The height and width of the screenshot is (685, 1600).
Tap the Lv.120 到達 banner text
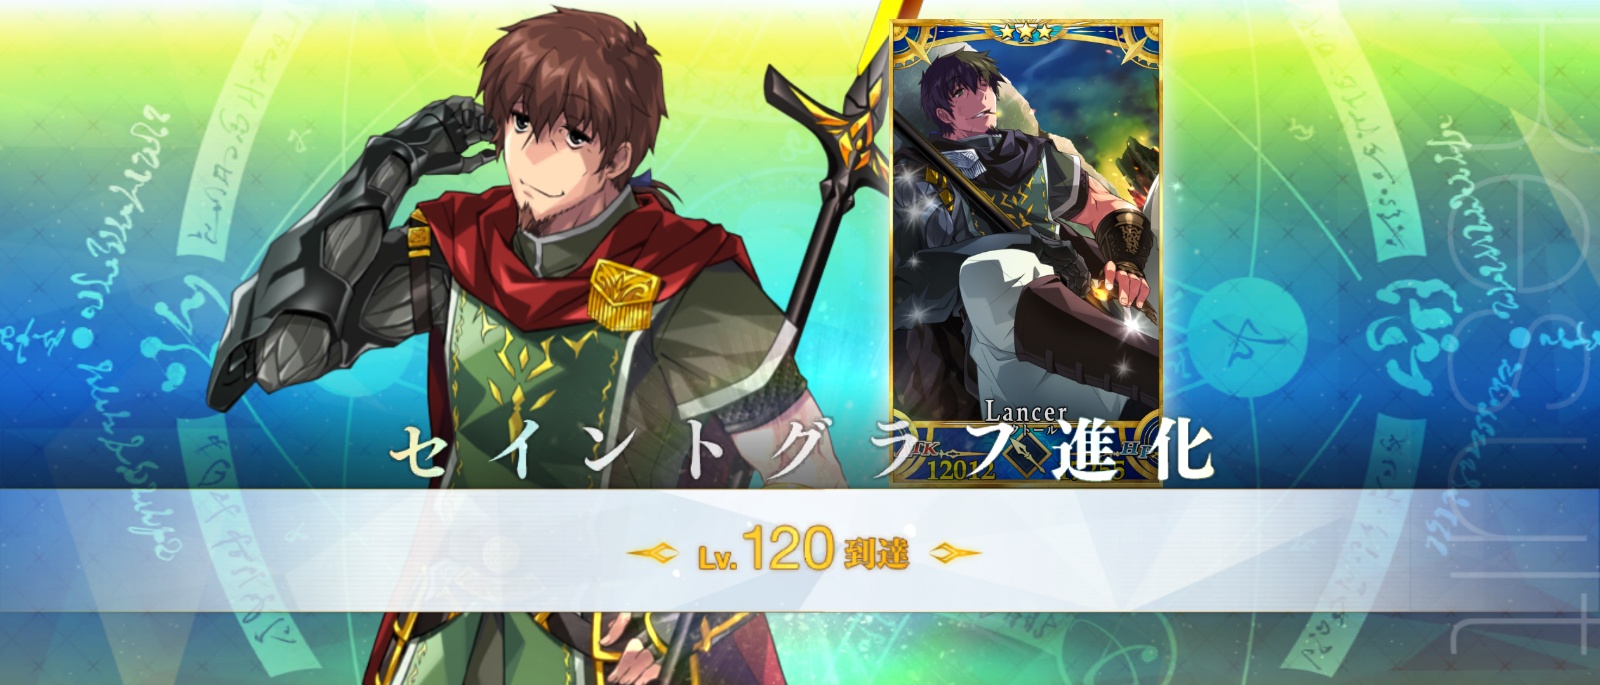click(803, 550)
